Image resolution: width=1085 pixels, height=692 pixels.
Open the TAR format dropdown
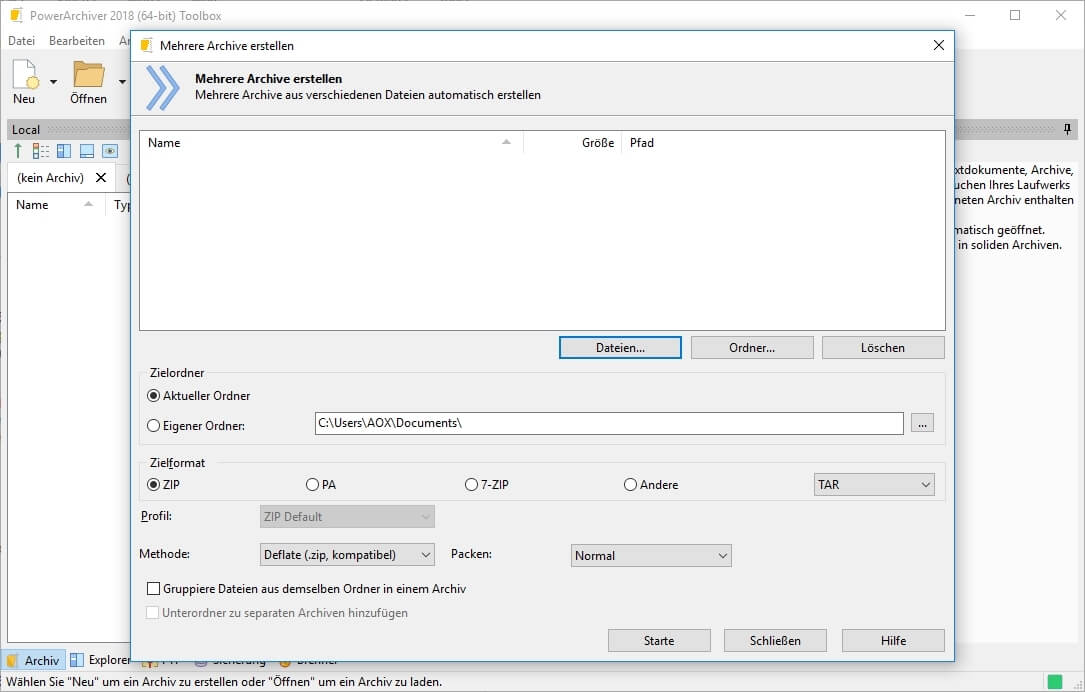tap(874, 485)
